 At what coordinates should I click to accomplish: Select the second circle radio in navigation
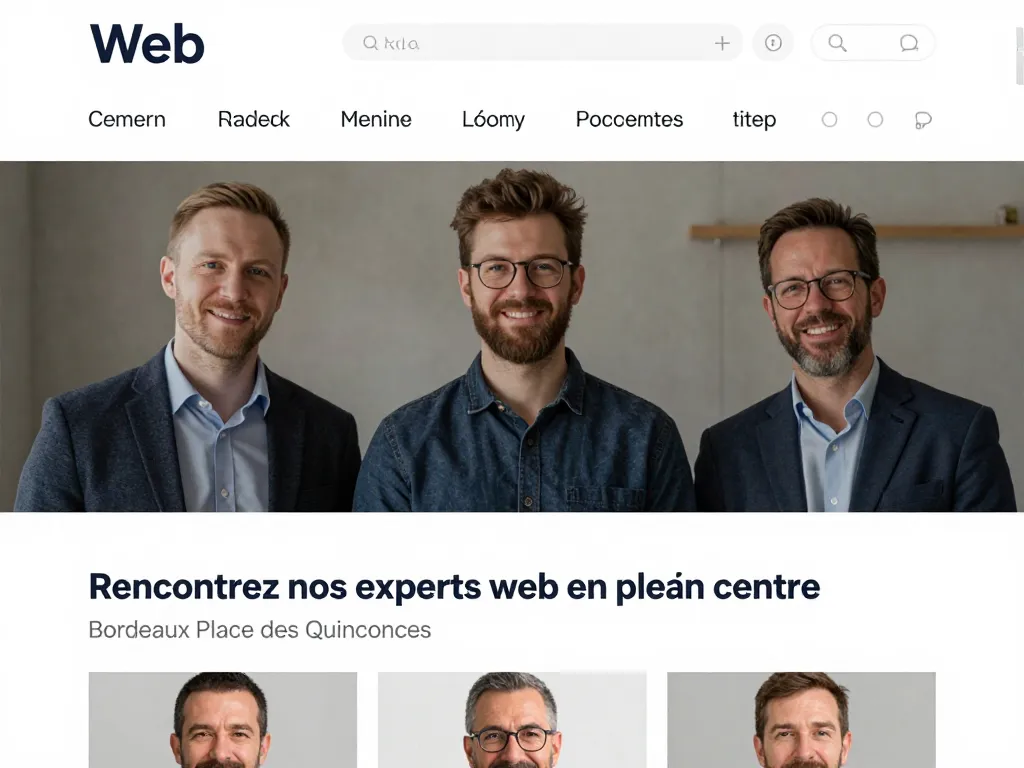coord(875,120)
